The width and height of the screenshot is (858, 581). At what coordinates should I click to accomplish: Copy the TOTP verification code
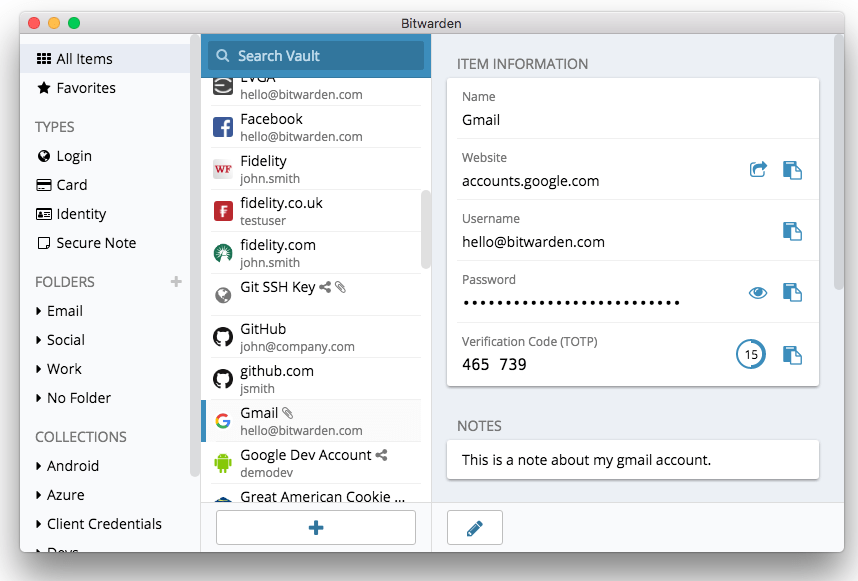pos(792,355)
